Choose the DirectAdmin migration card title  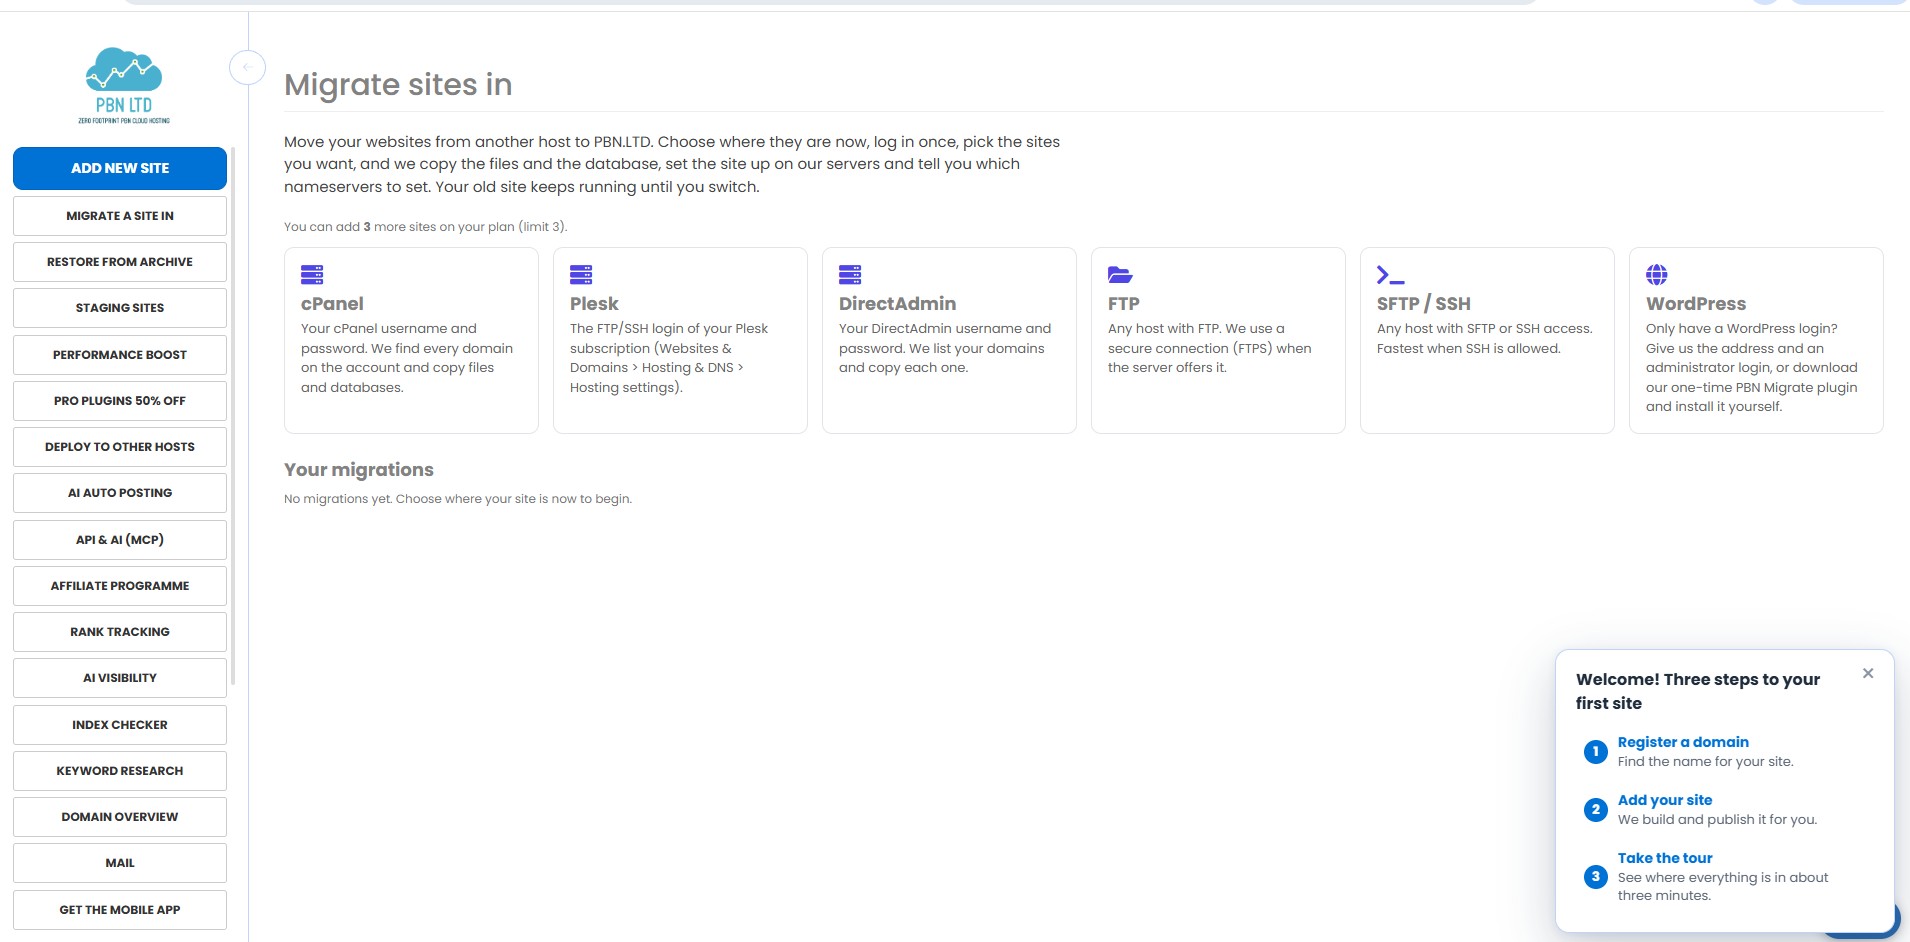[897, 304]
